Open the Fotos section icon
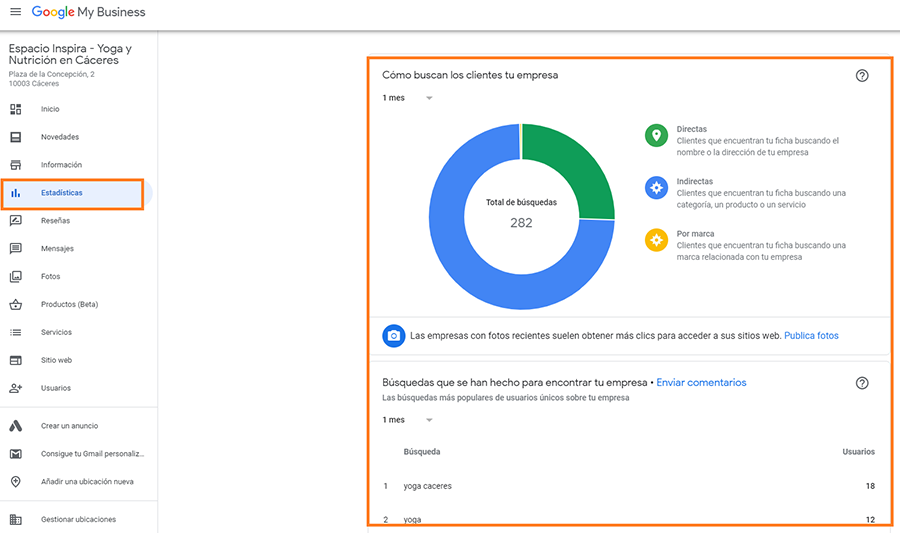The image size is (900, 533). [16, 277]
